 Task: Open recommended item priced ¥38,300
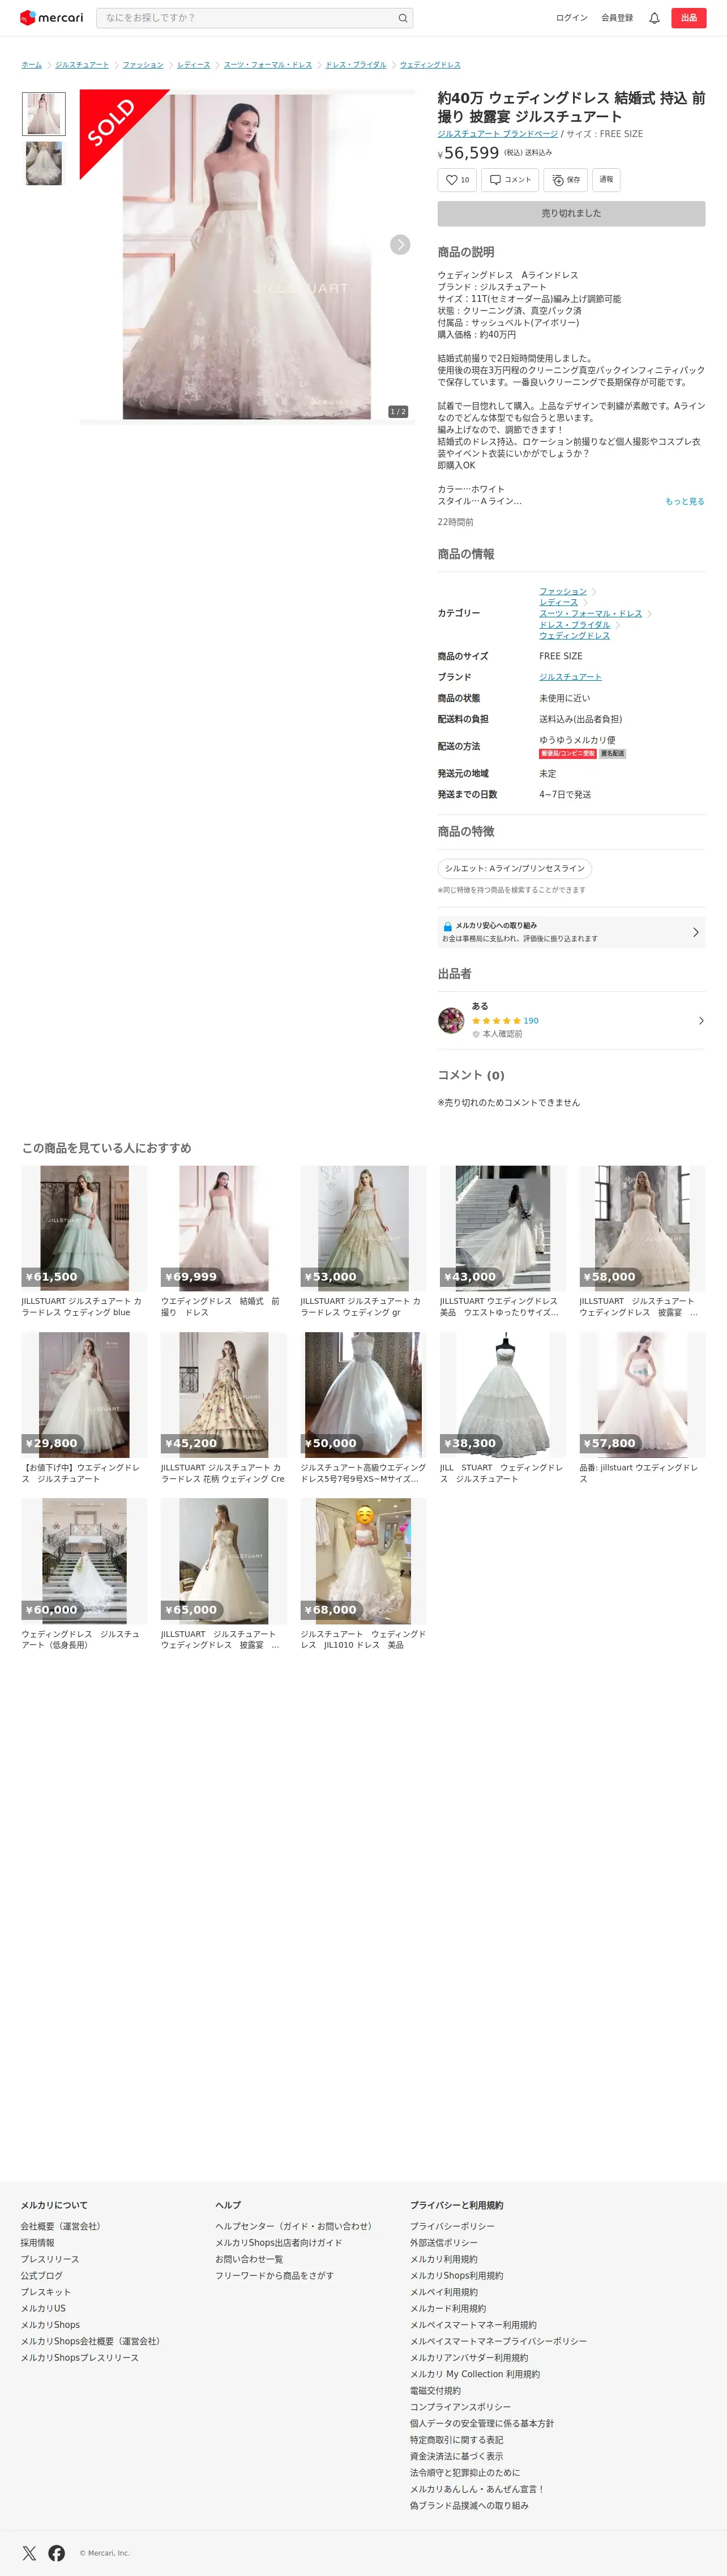[503, 1407]
